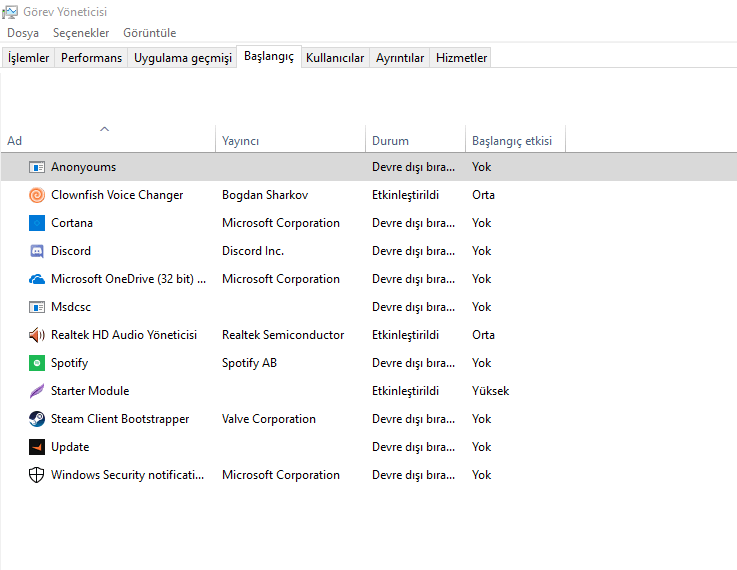Click Yüksek impact for Starter Module
Image resolution: width=737 pixels, height=570 pixels.
(x=490, y=391)
